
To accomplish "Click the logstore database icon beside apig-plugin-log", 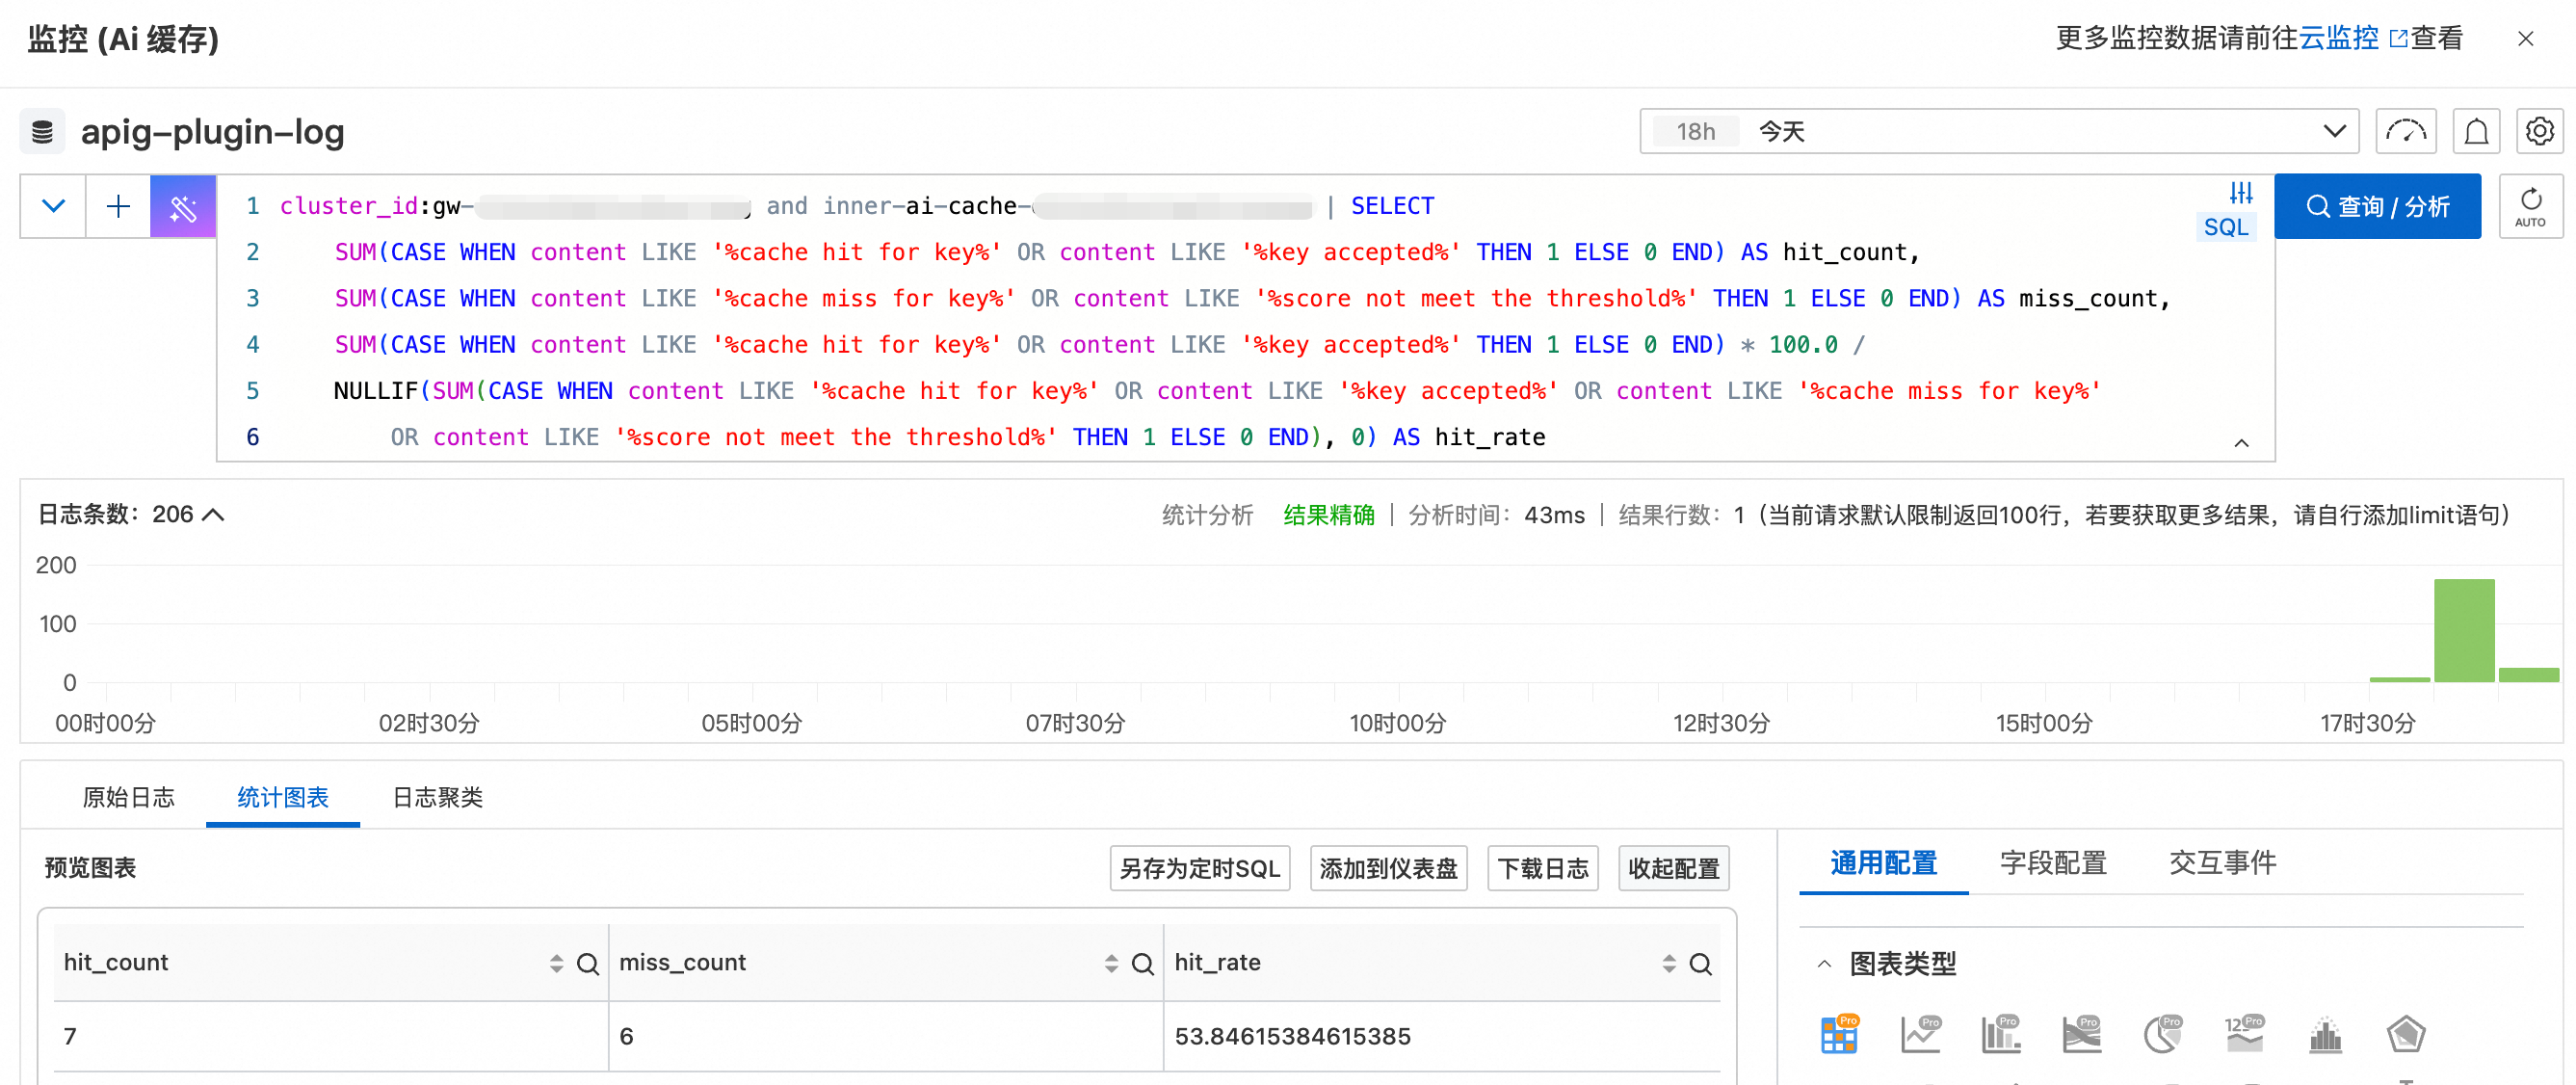I will click(x=42, y=131).
